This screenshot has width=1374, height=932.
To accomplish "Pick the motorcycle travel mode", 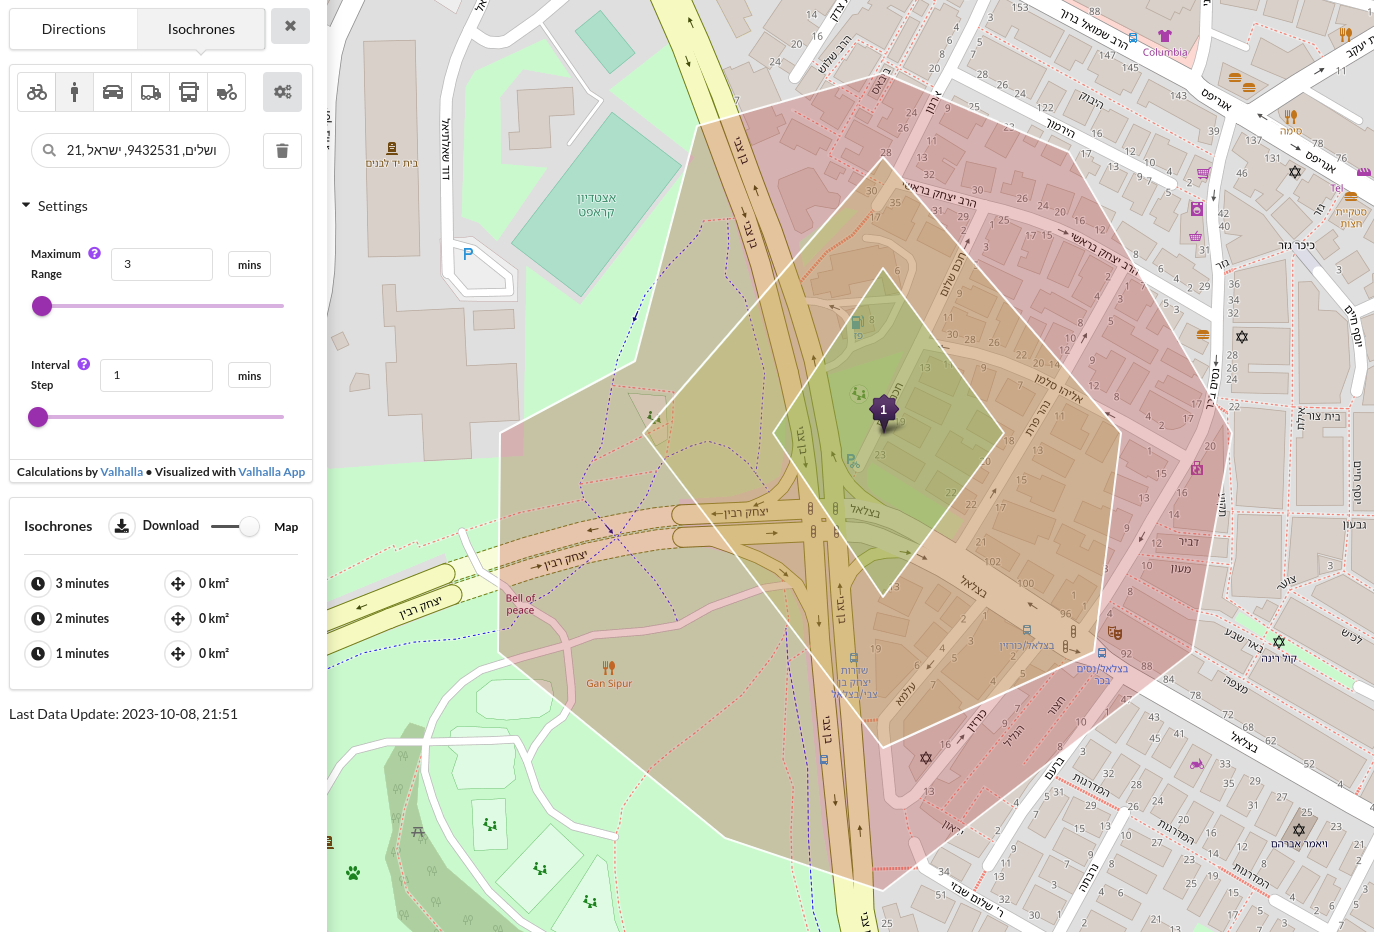I will [226, 91].
